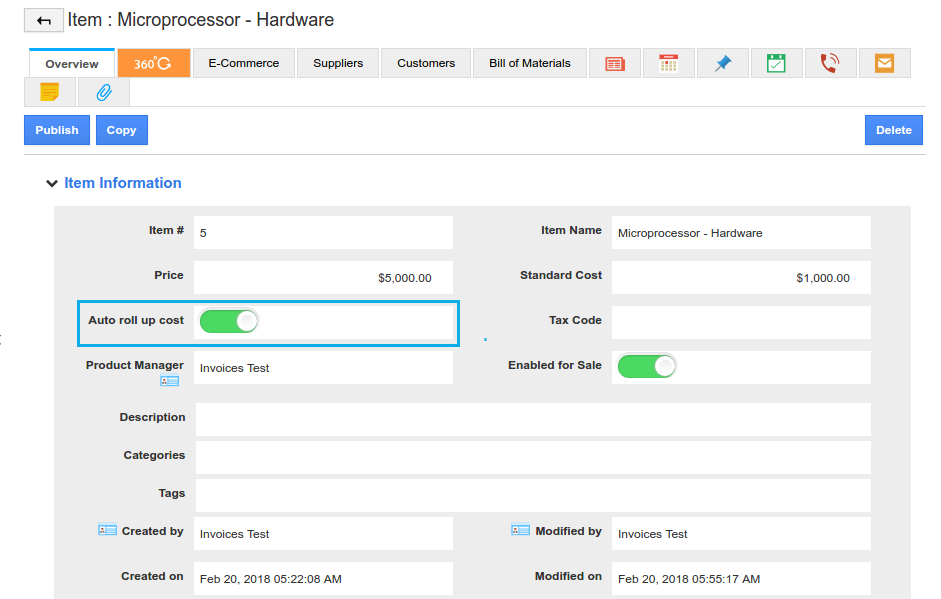The width and height of the screenshot is (941, 599).
Task: Click the Product Manager contact card icon
Action: (x=169, y=381)
